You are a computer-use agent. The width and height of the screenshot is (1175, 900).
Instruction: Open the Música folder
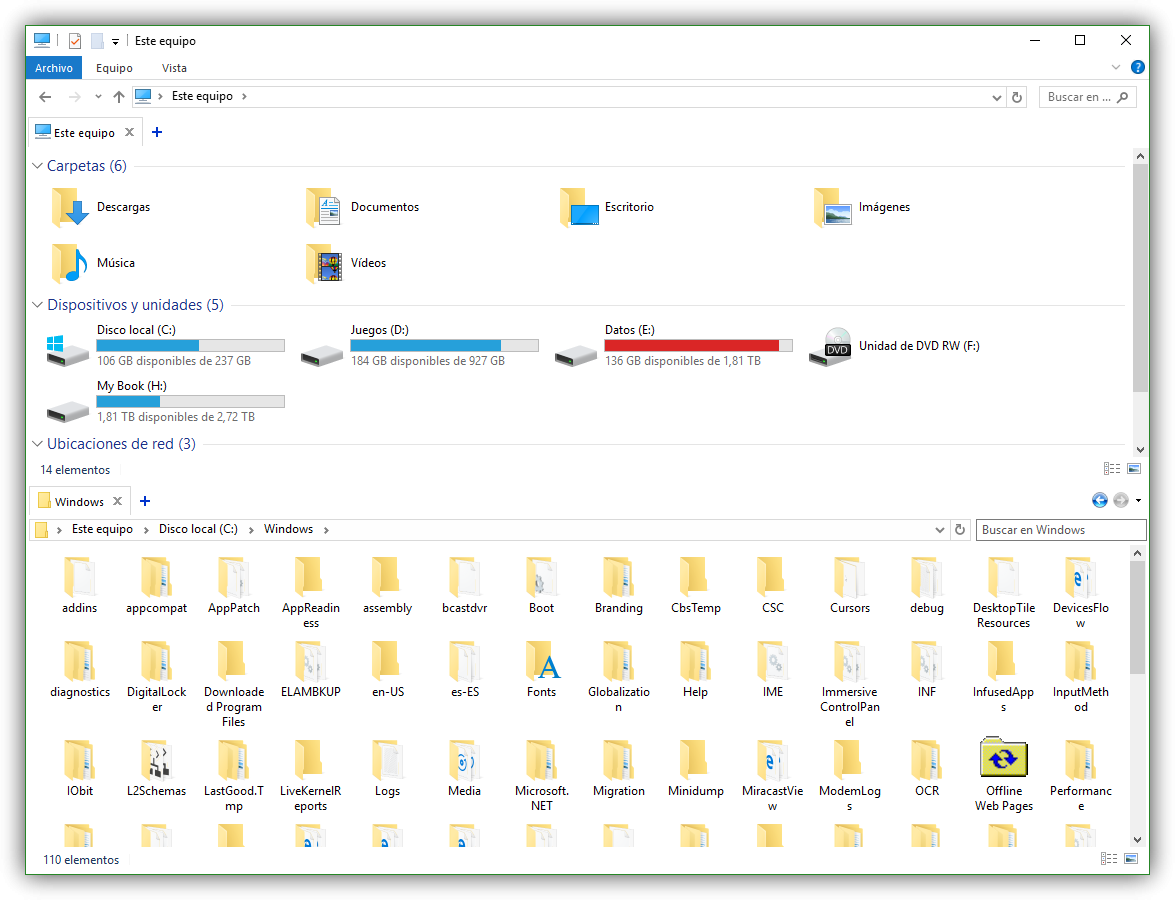pyautogui.click(x=94, y=263)
